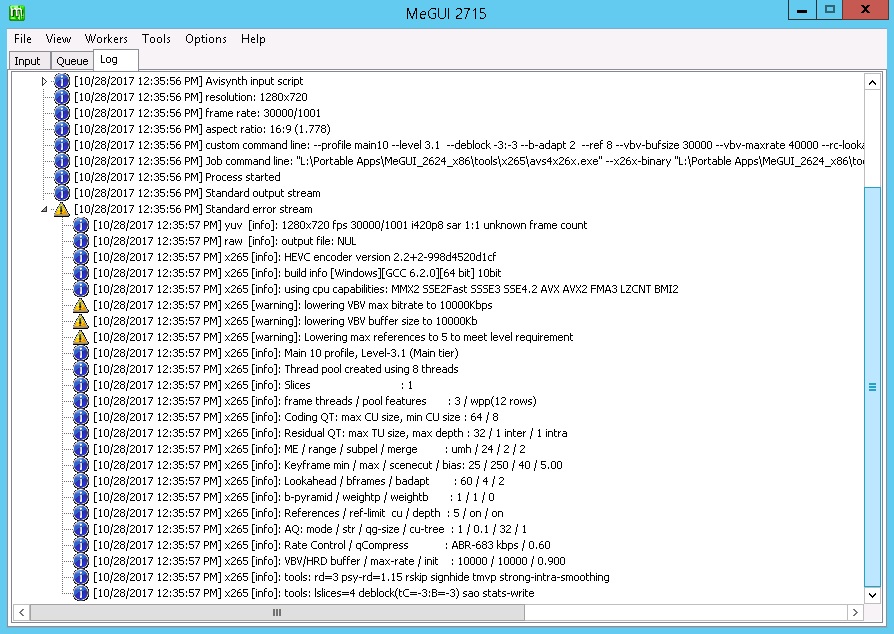This screenshot has height=634, width=894.
Task: Click warning icon beside lowering VBV max bitrate
Action: coord(81,305)
